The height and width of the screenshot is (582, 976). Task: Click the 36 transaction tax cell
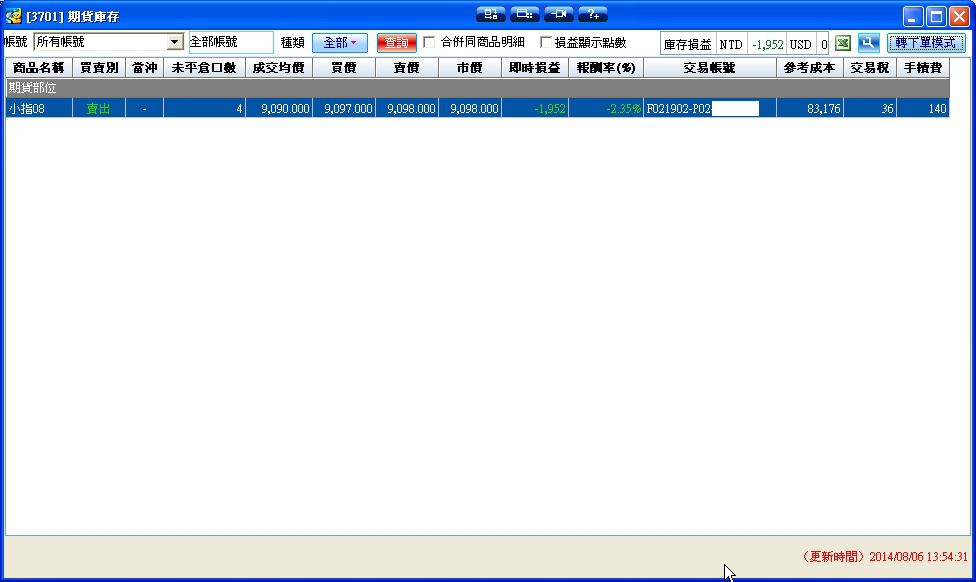point(870,108)
